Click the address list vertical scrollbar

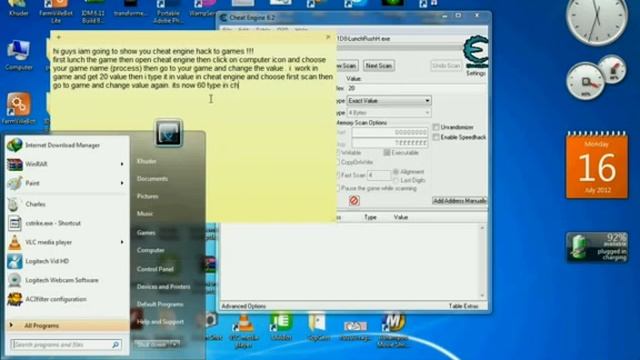(x=482, y=261)
